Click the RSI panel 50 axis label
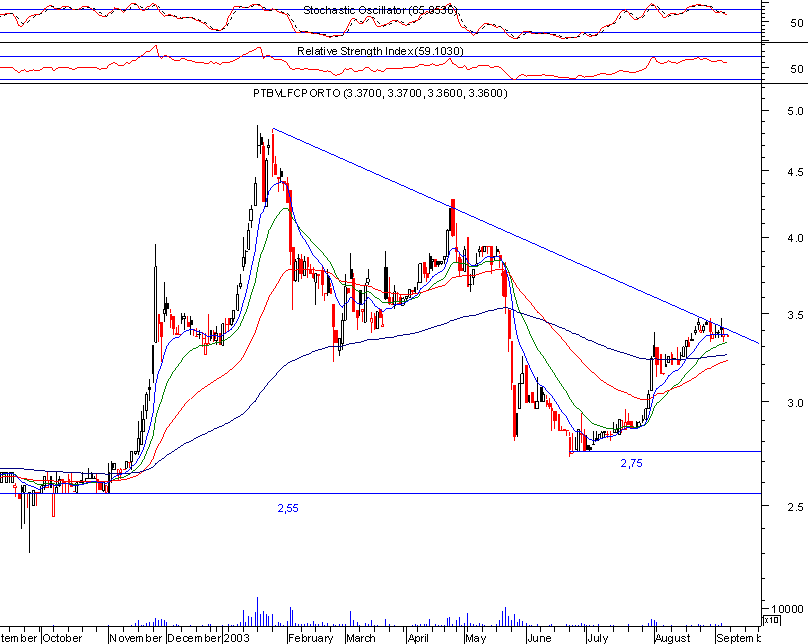Viewport: 808px width, 644px height. (x=797, y=69)
